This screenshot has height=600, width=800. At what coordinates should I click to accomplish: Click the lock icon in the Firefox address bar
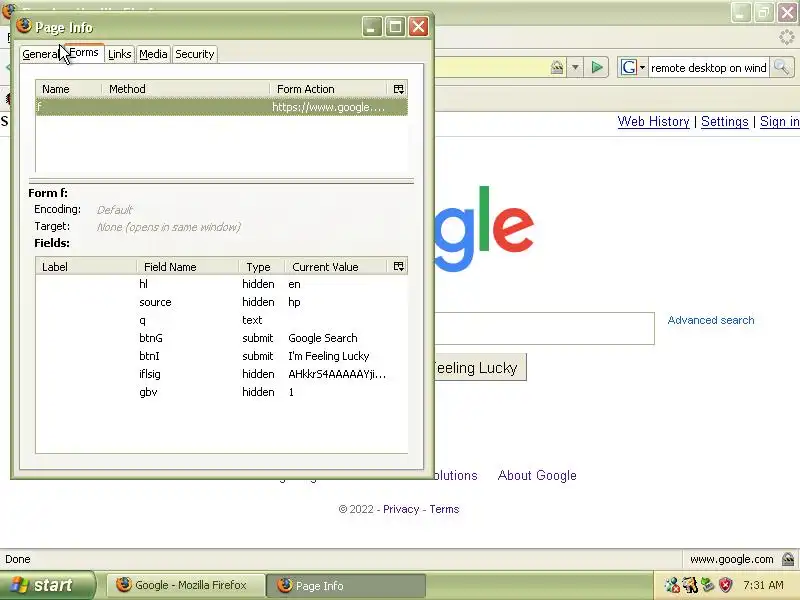coord(557,67)
